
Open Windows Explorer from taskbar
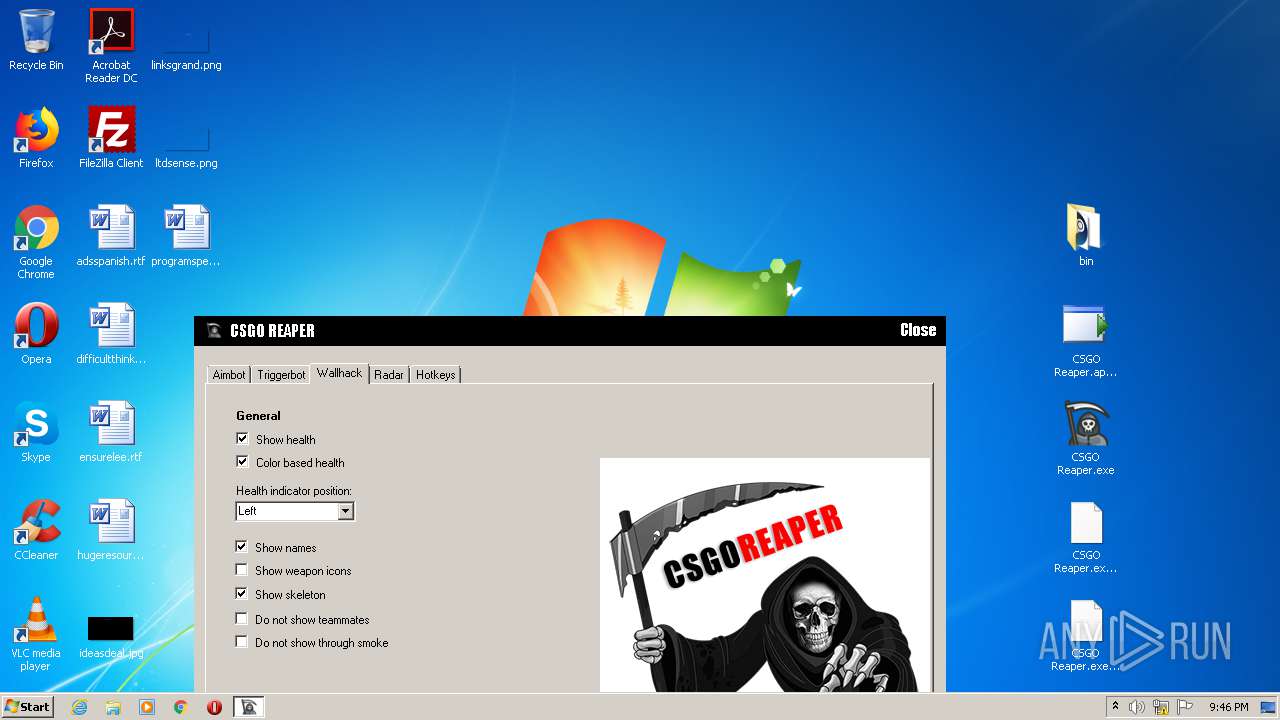[x=113, y=707]
